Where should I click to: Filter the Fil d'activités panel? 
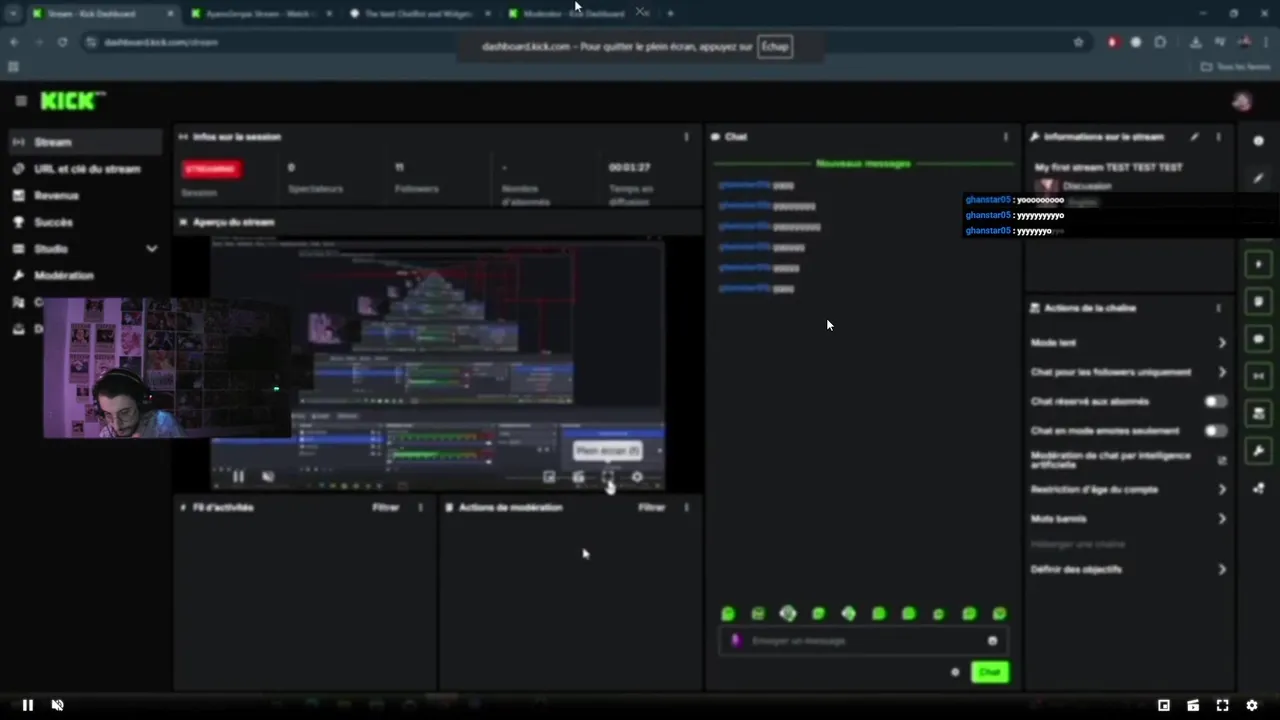click(386, 508)
